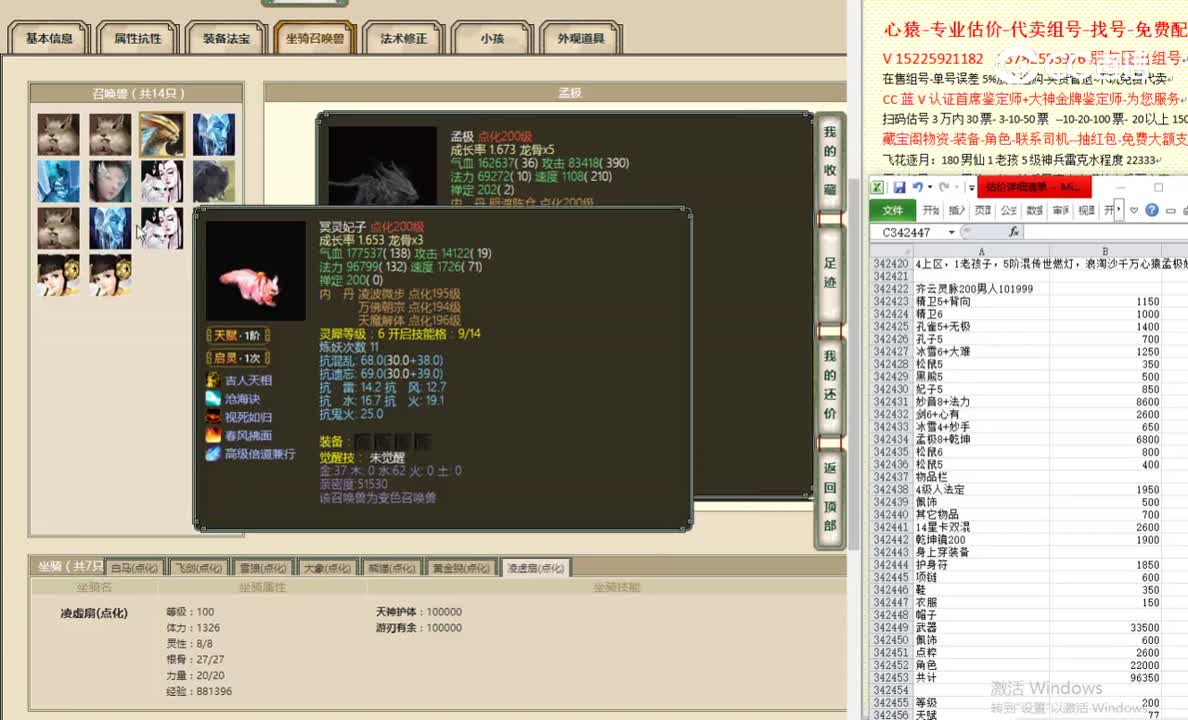This screenshot has width=1188, height=720.
Task: Click the 沧海诀 skill icon
Action: pyautogui.click(x=213, y=399)
